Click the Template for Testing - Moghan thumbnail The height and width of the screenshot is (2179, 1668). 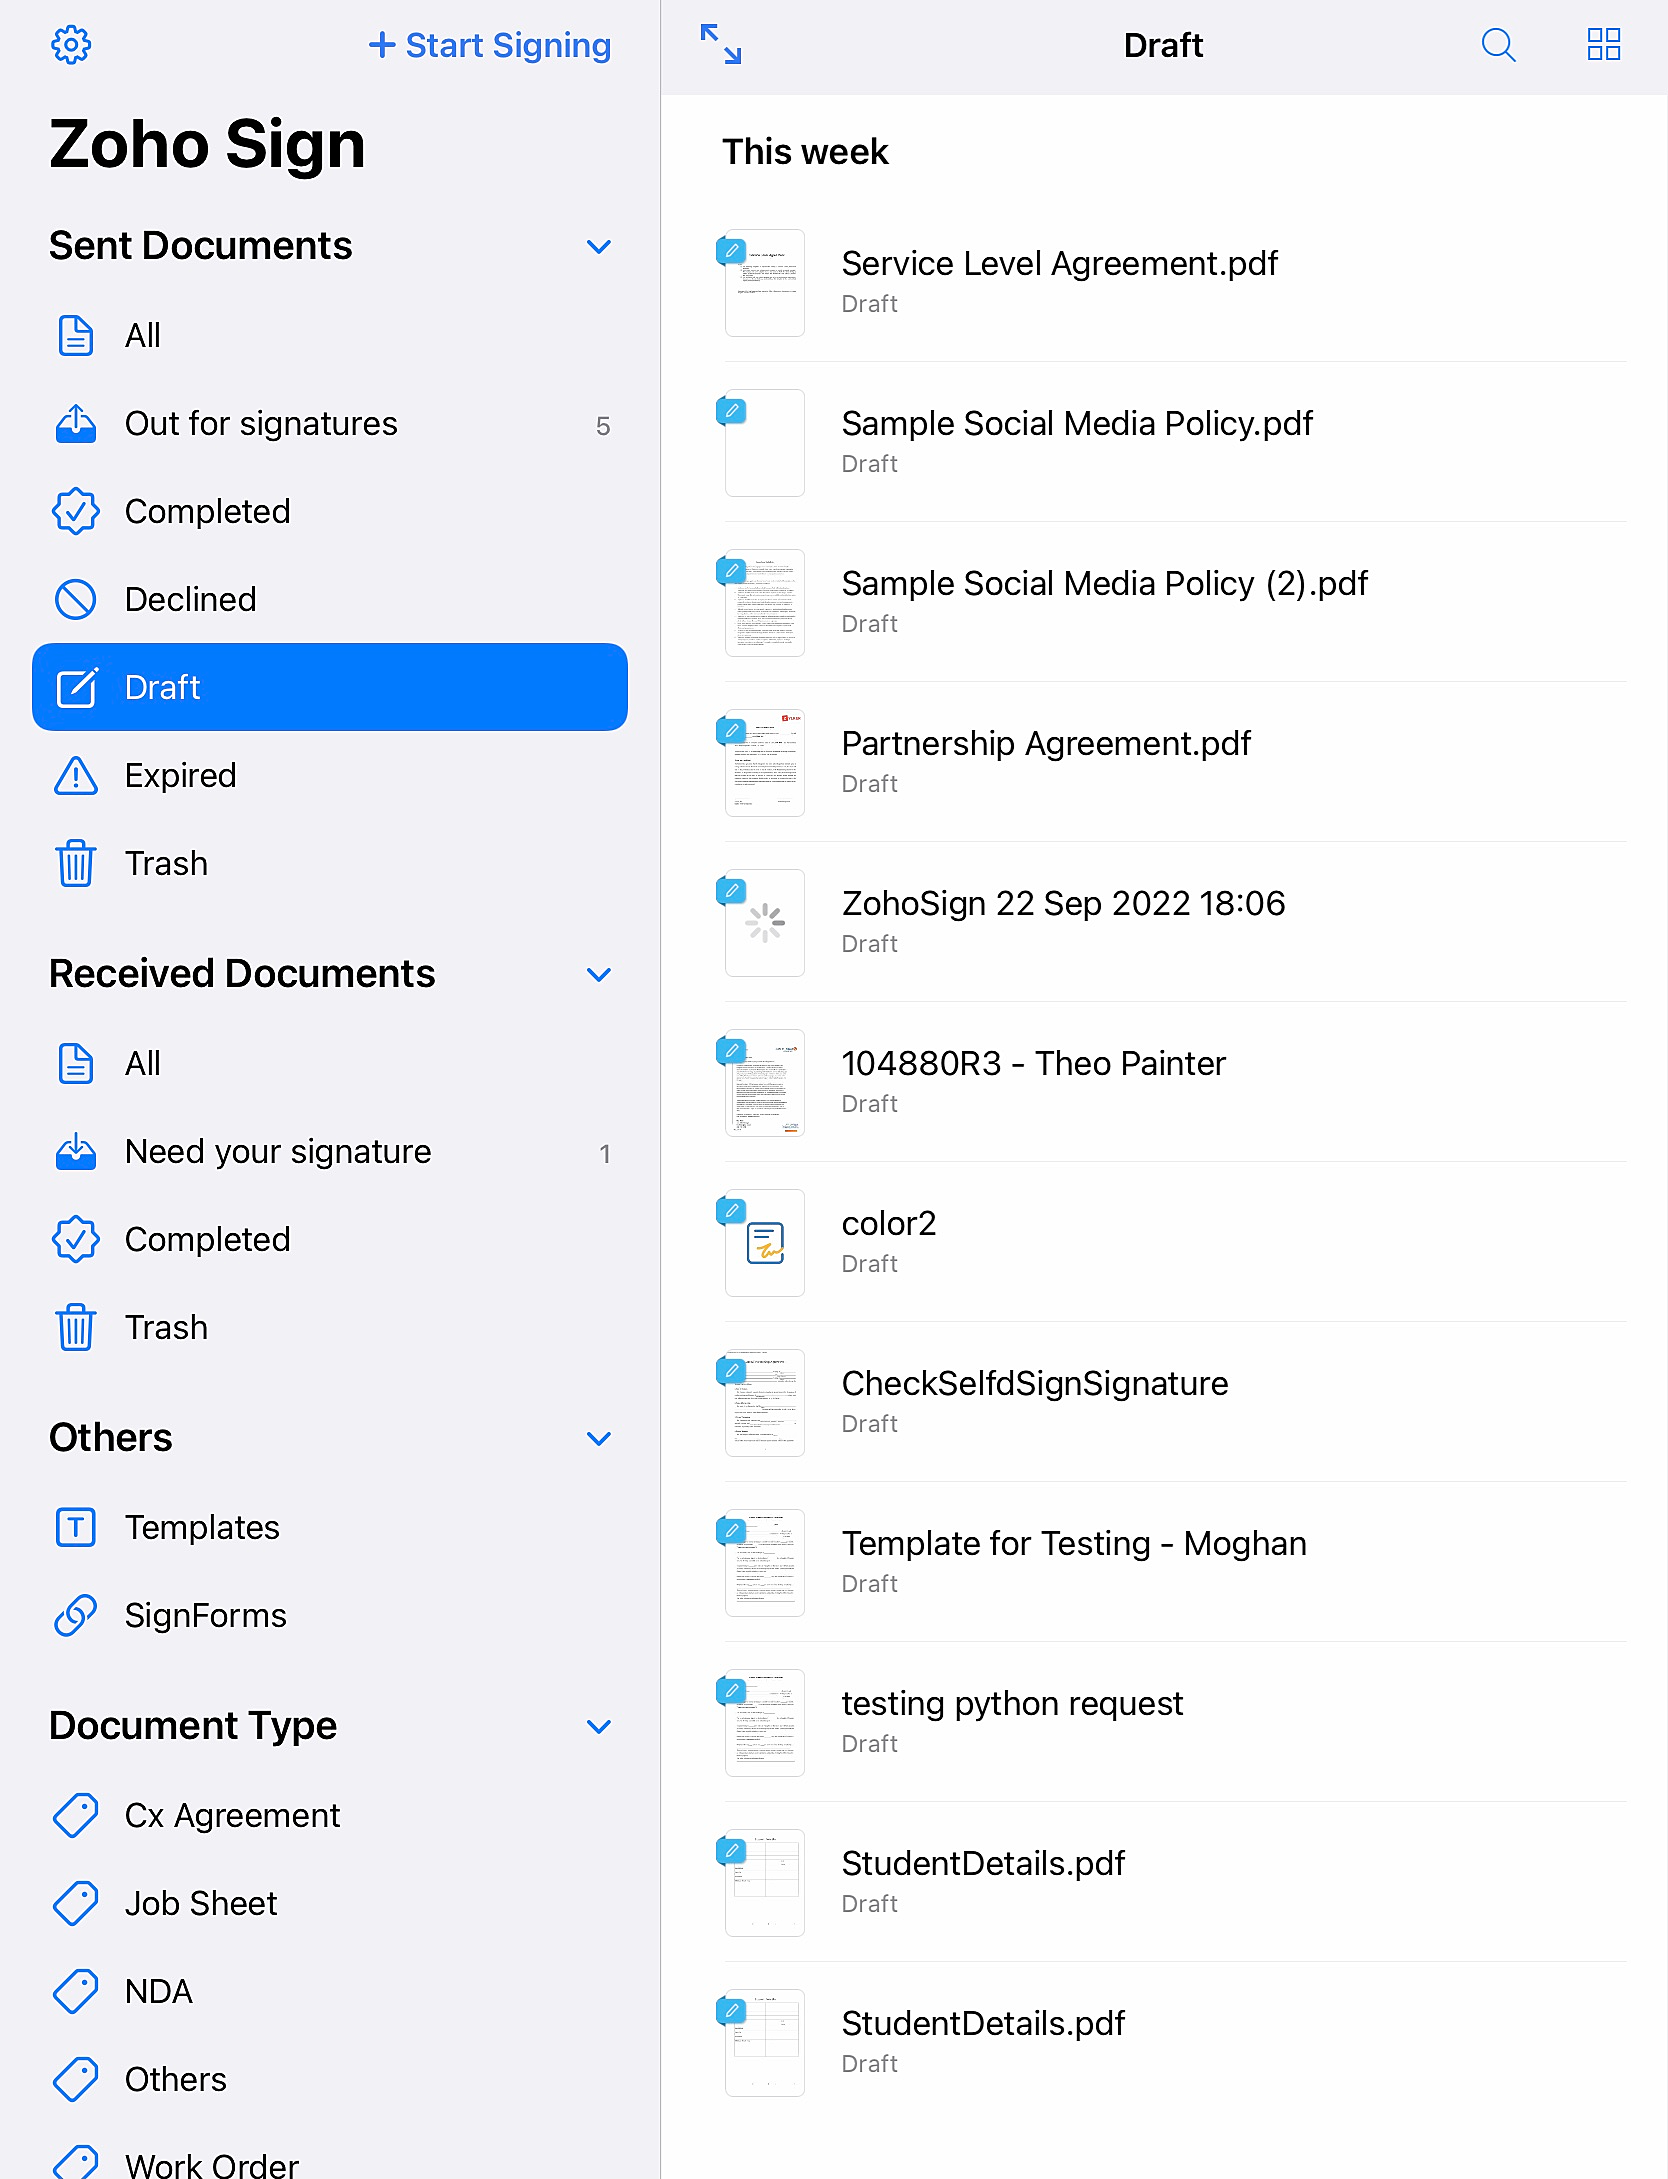[x=765, y=1563]
